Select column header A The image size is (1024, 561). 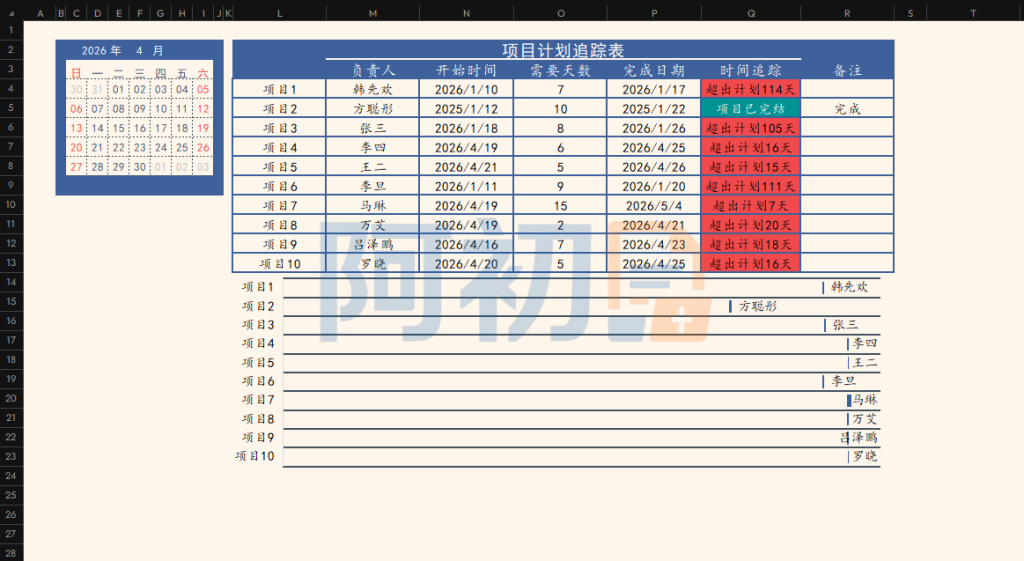point(40,13)
